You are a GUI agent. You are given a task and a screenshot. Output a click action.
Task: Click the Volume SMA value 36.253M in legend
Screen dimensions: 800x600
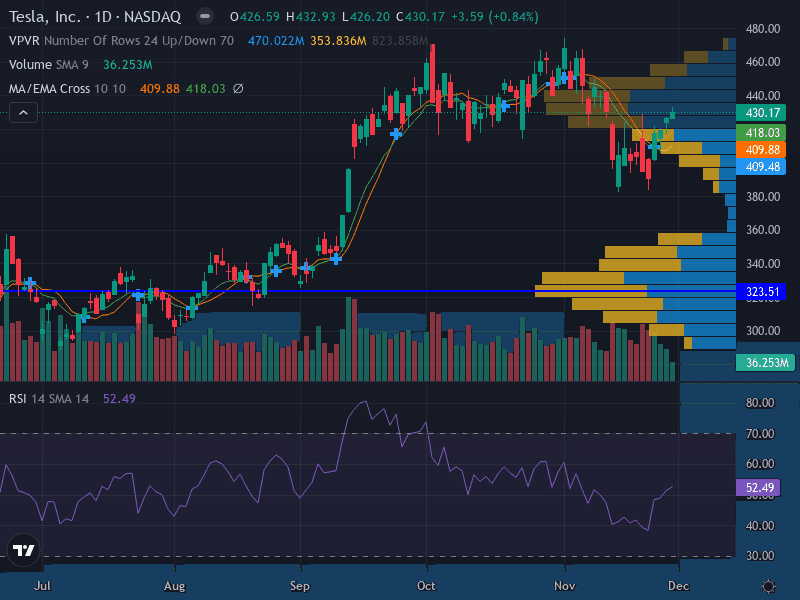tap(128, 65)
